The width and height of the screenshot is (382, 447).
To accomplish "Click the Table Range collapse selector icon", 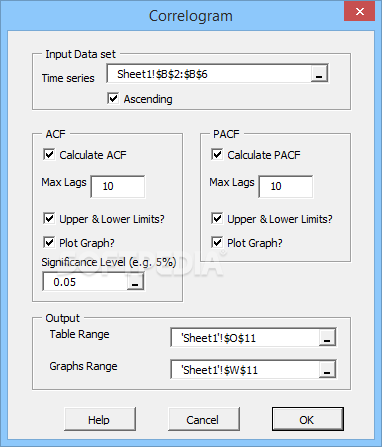I will pyautogui.click(x=327, y=337).
